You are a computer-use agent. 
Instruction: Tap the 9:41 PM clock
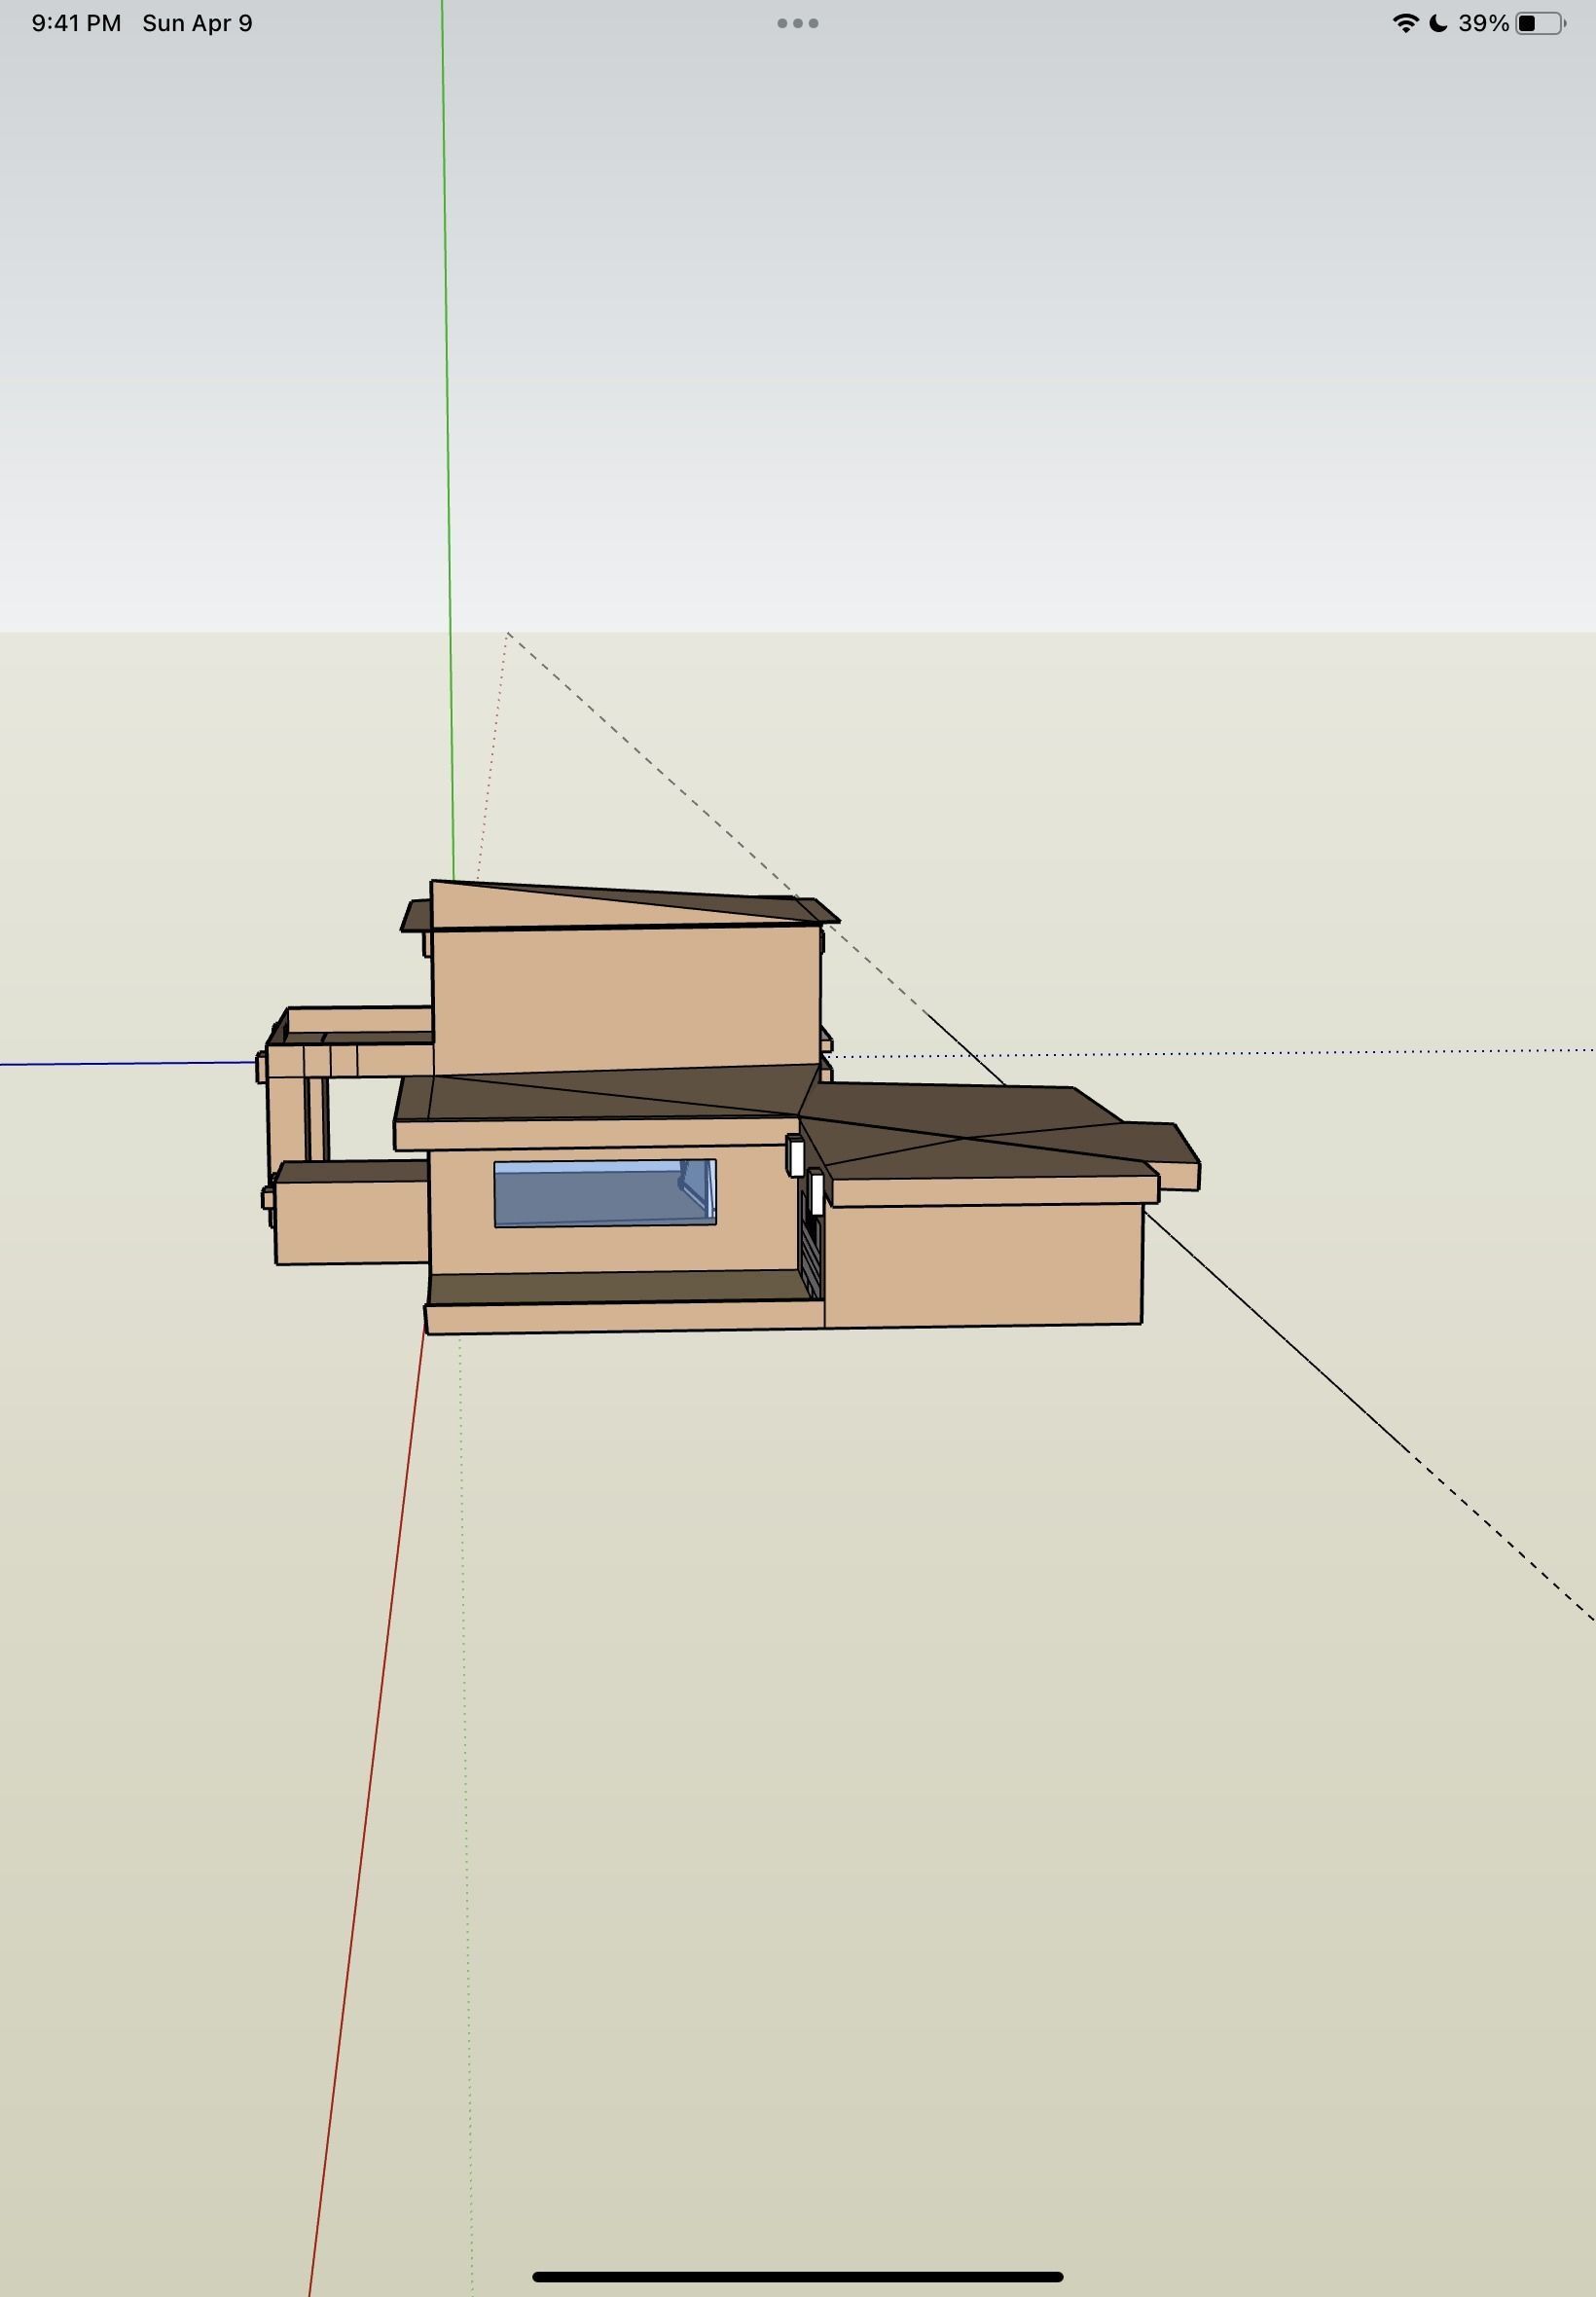[x=76, y=23]
